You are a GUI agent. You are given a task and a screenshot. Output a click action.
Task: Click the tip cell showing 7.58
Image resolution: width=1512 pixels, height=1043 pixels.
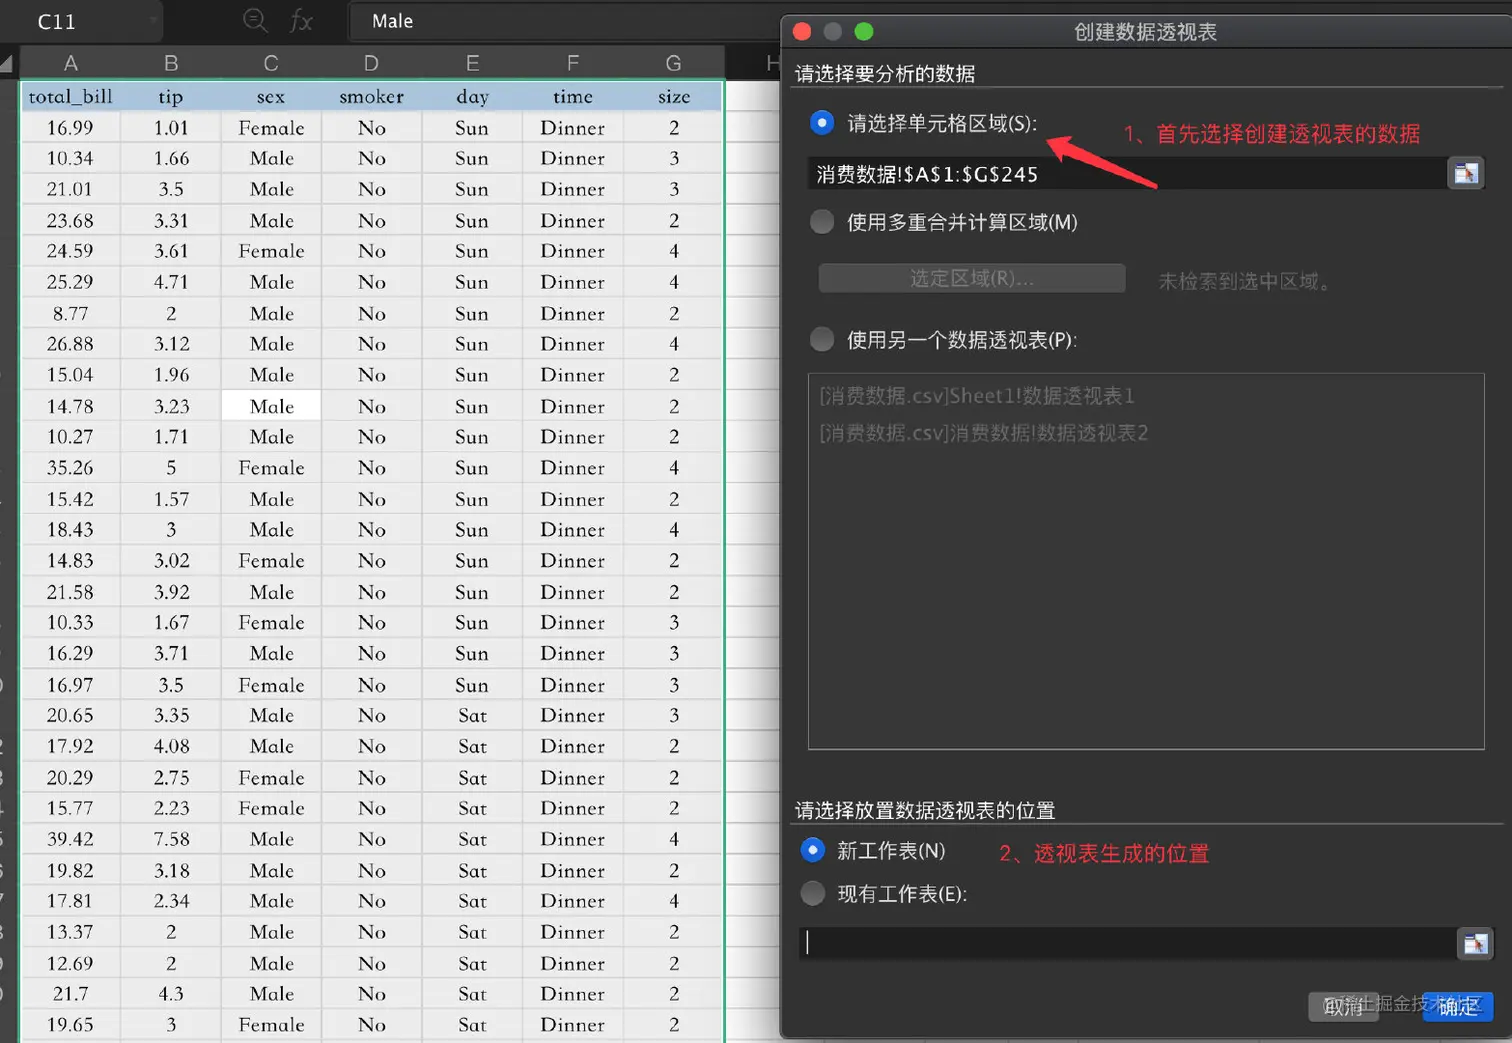click(171, 839)
